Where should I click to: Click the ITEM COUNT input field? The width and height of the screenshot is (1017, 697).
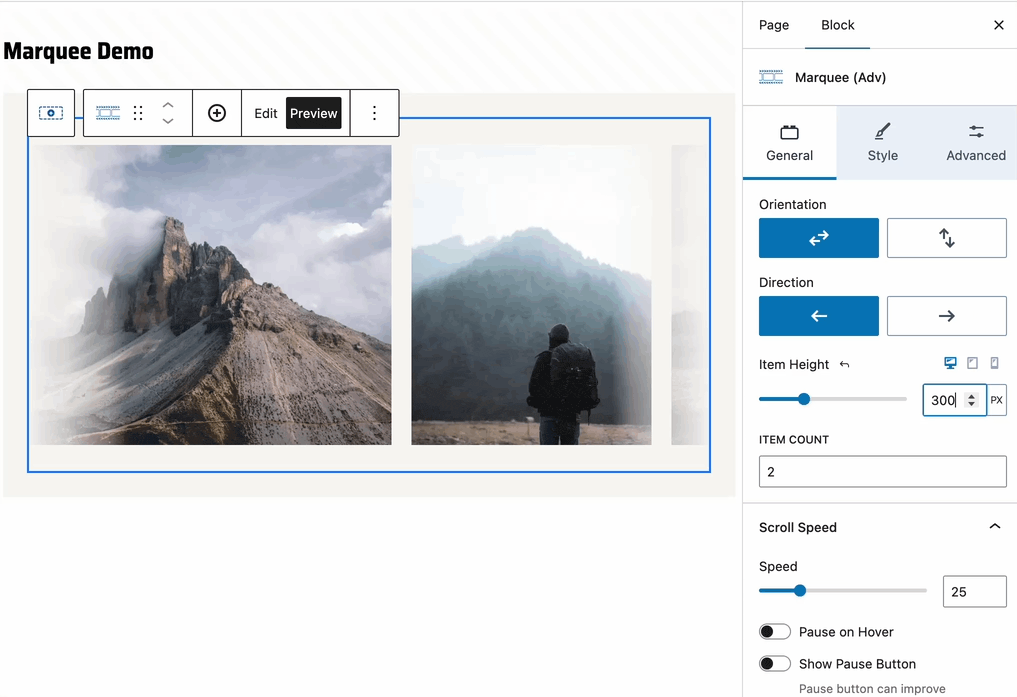pos(882,472)
